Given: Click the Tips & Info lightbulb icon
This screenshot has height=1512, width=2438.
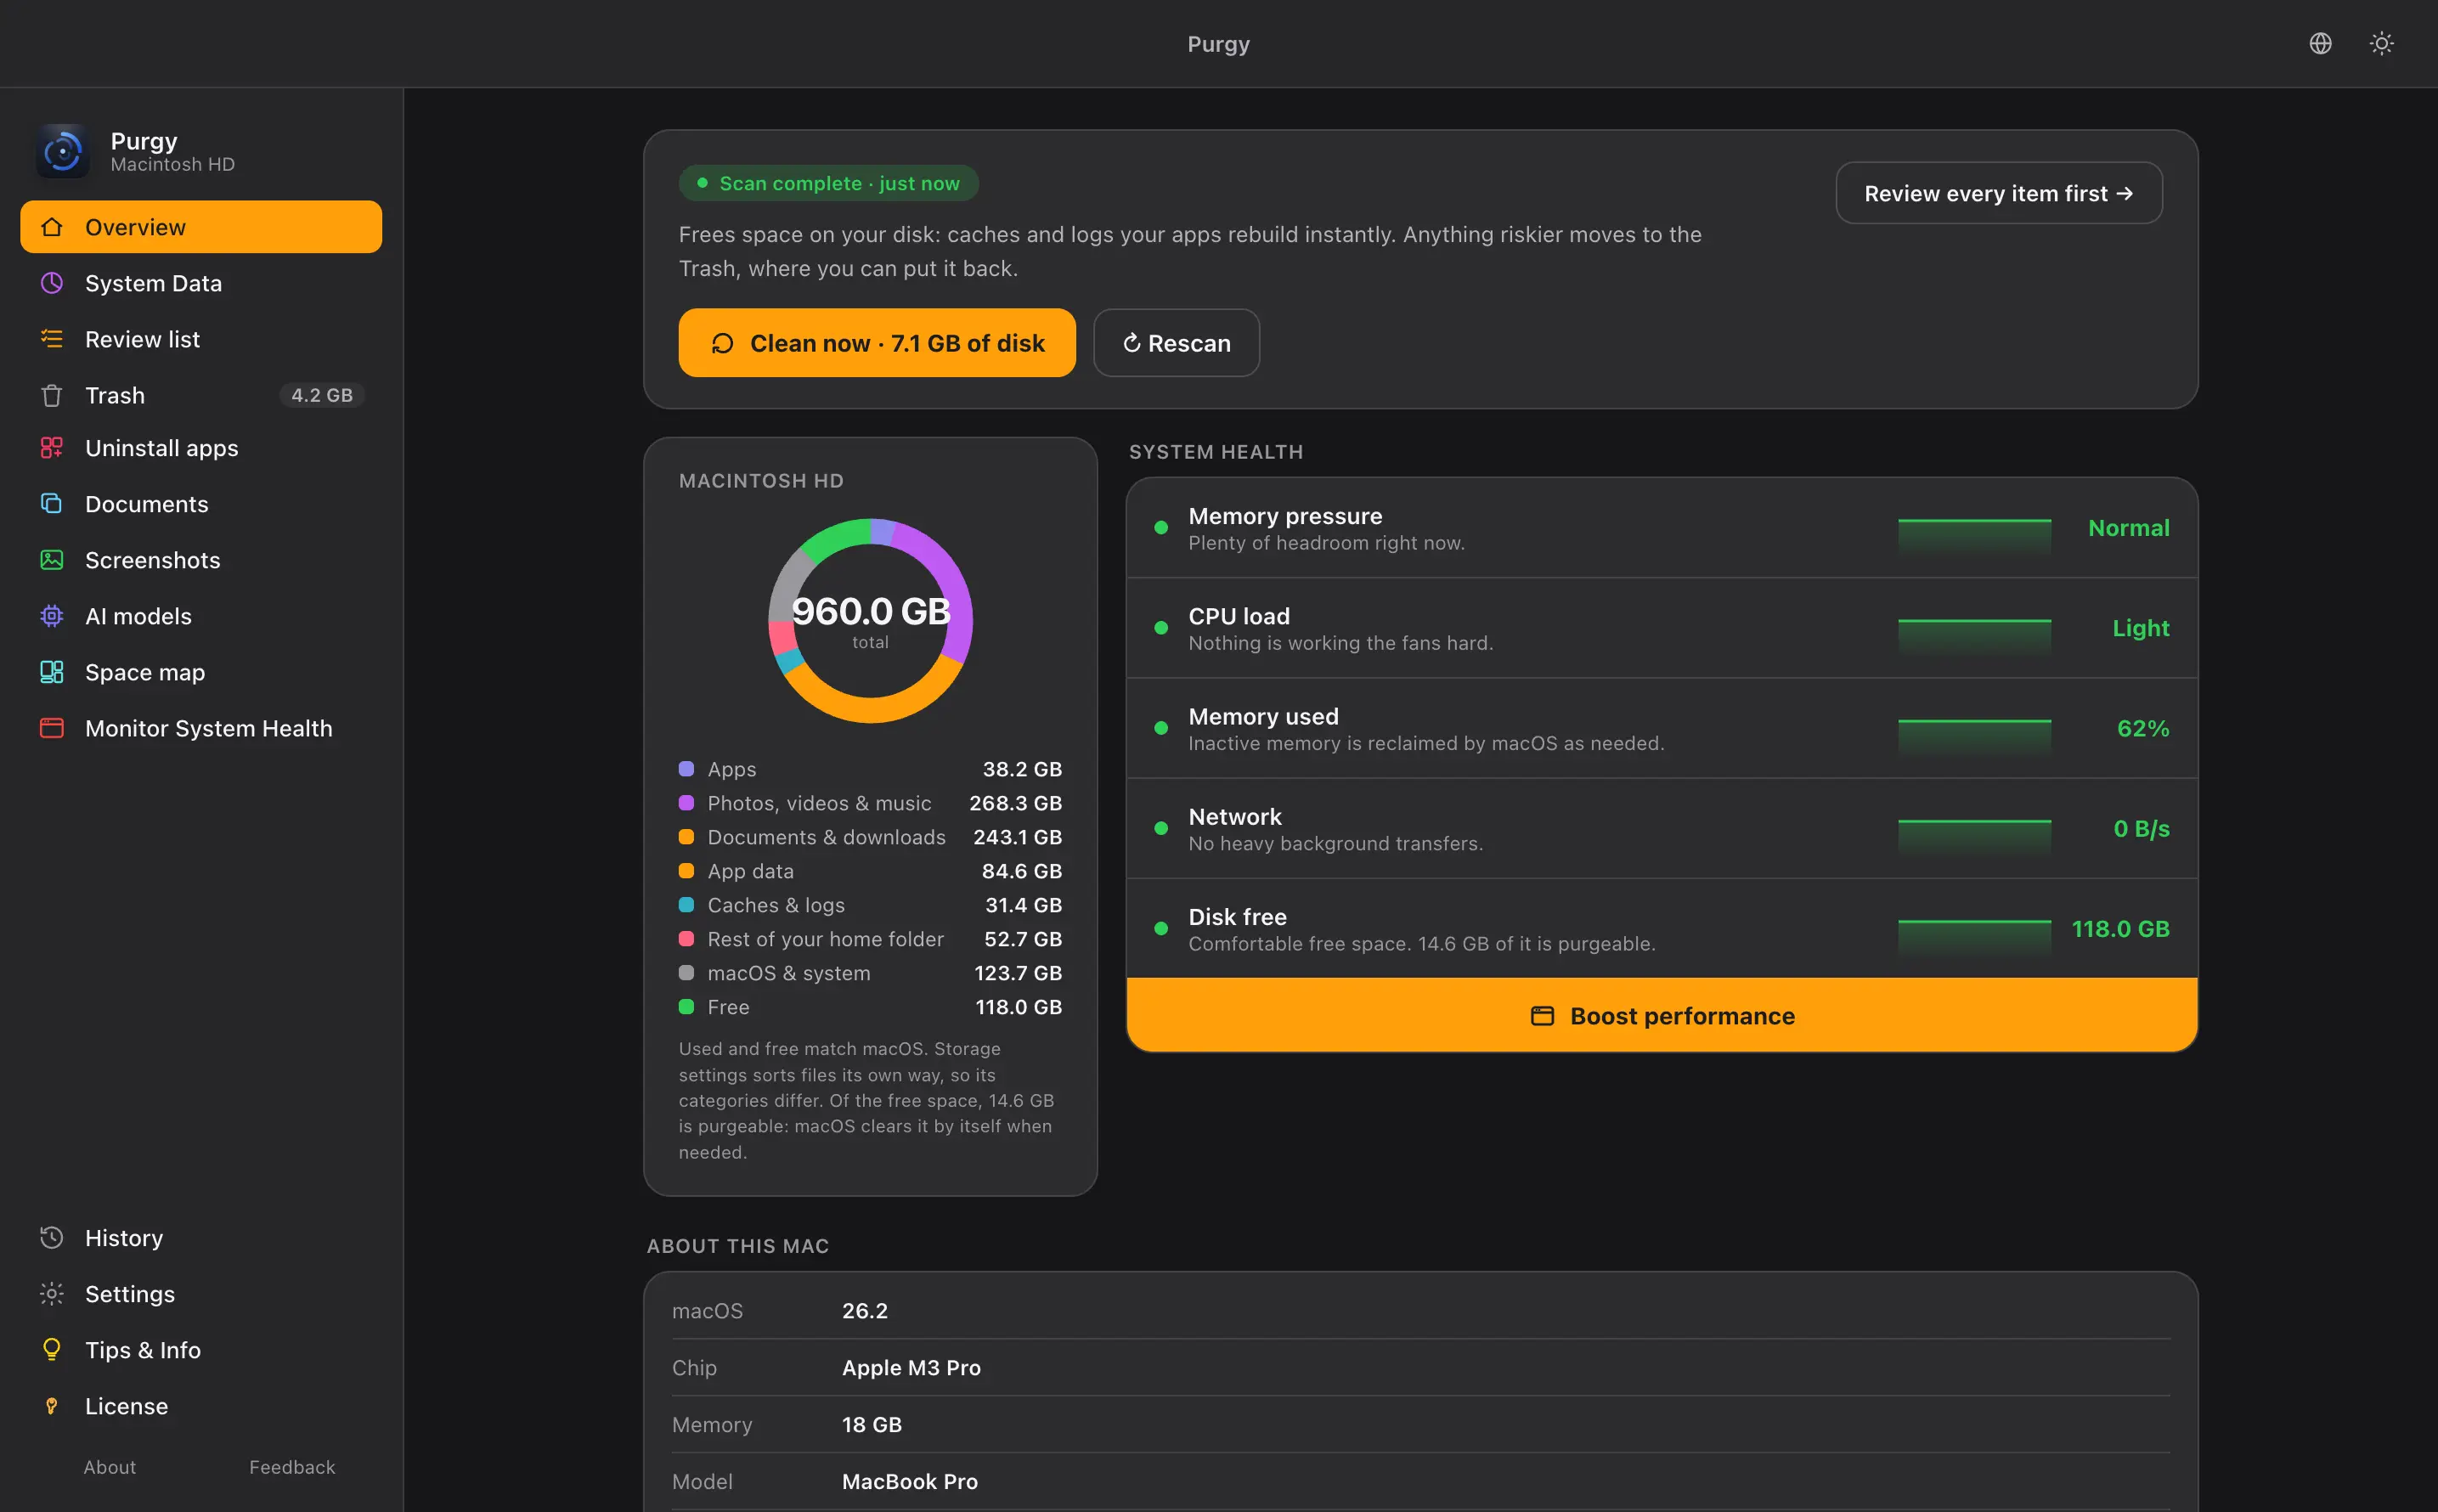Looking at the screenshot, I should (51, 1350).
